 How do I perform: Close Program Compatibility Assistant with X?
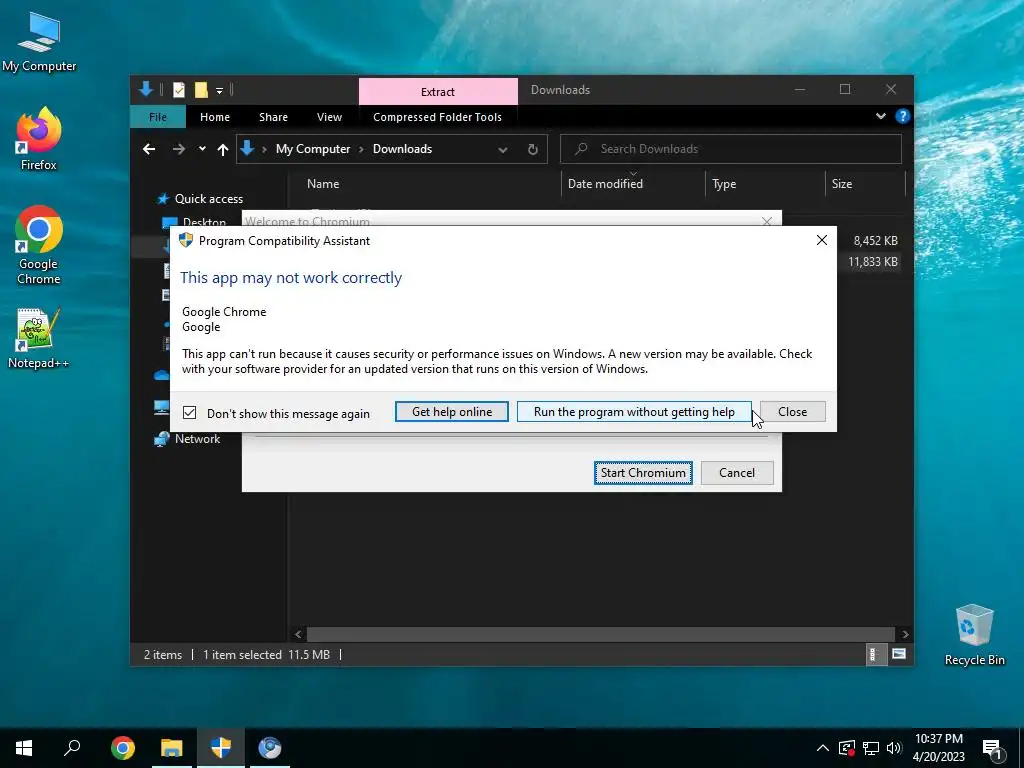pos(822,240)
